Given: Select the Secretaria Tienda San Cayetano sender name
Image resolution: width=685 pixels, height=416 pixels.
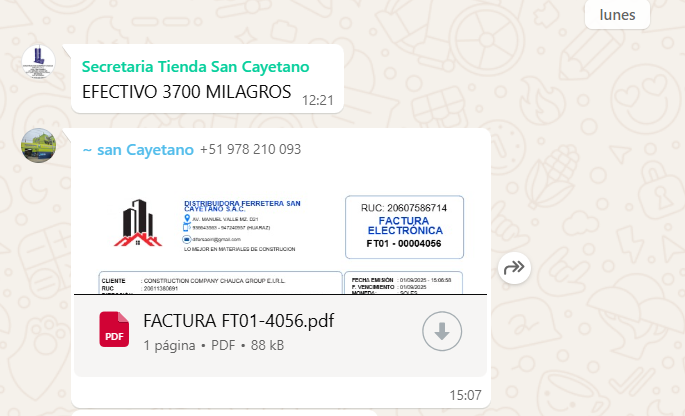Looking at the screenshot, I should click(x=195, y=67).
